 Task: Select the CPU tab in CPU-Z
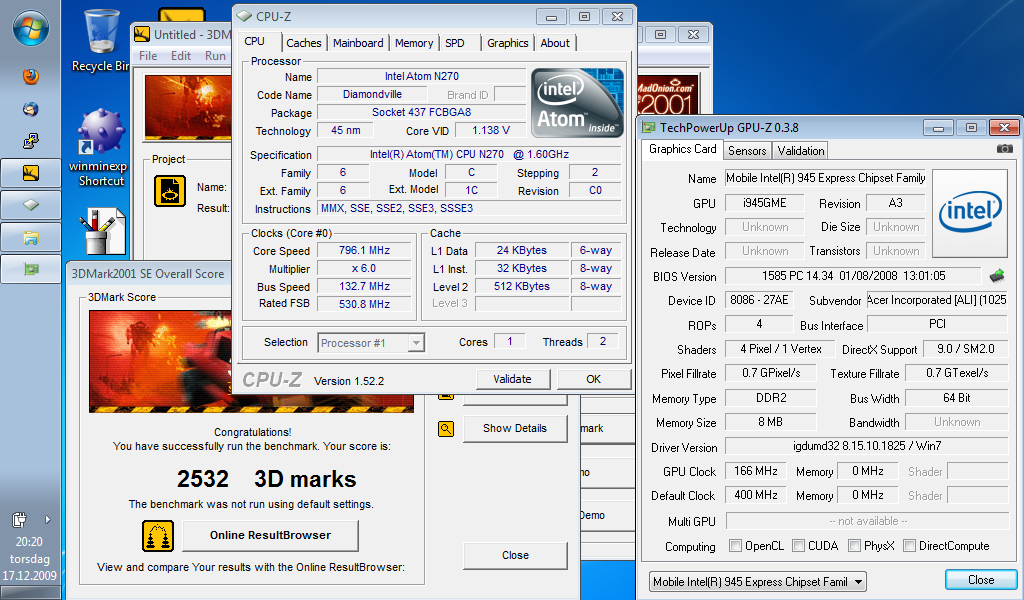(255, 41)
